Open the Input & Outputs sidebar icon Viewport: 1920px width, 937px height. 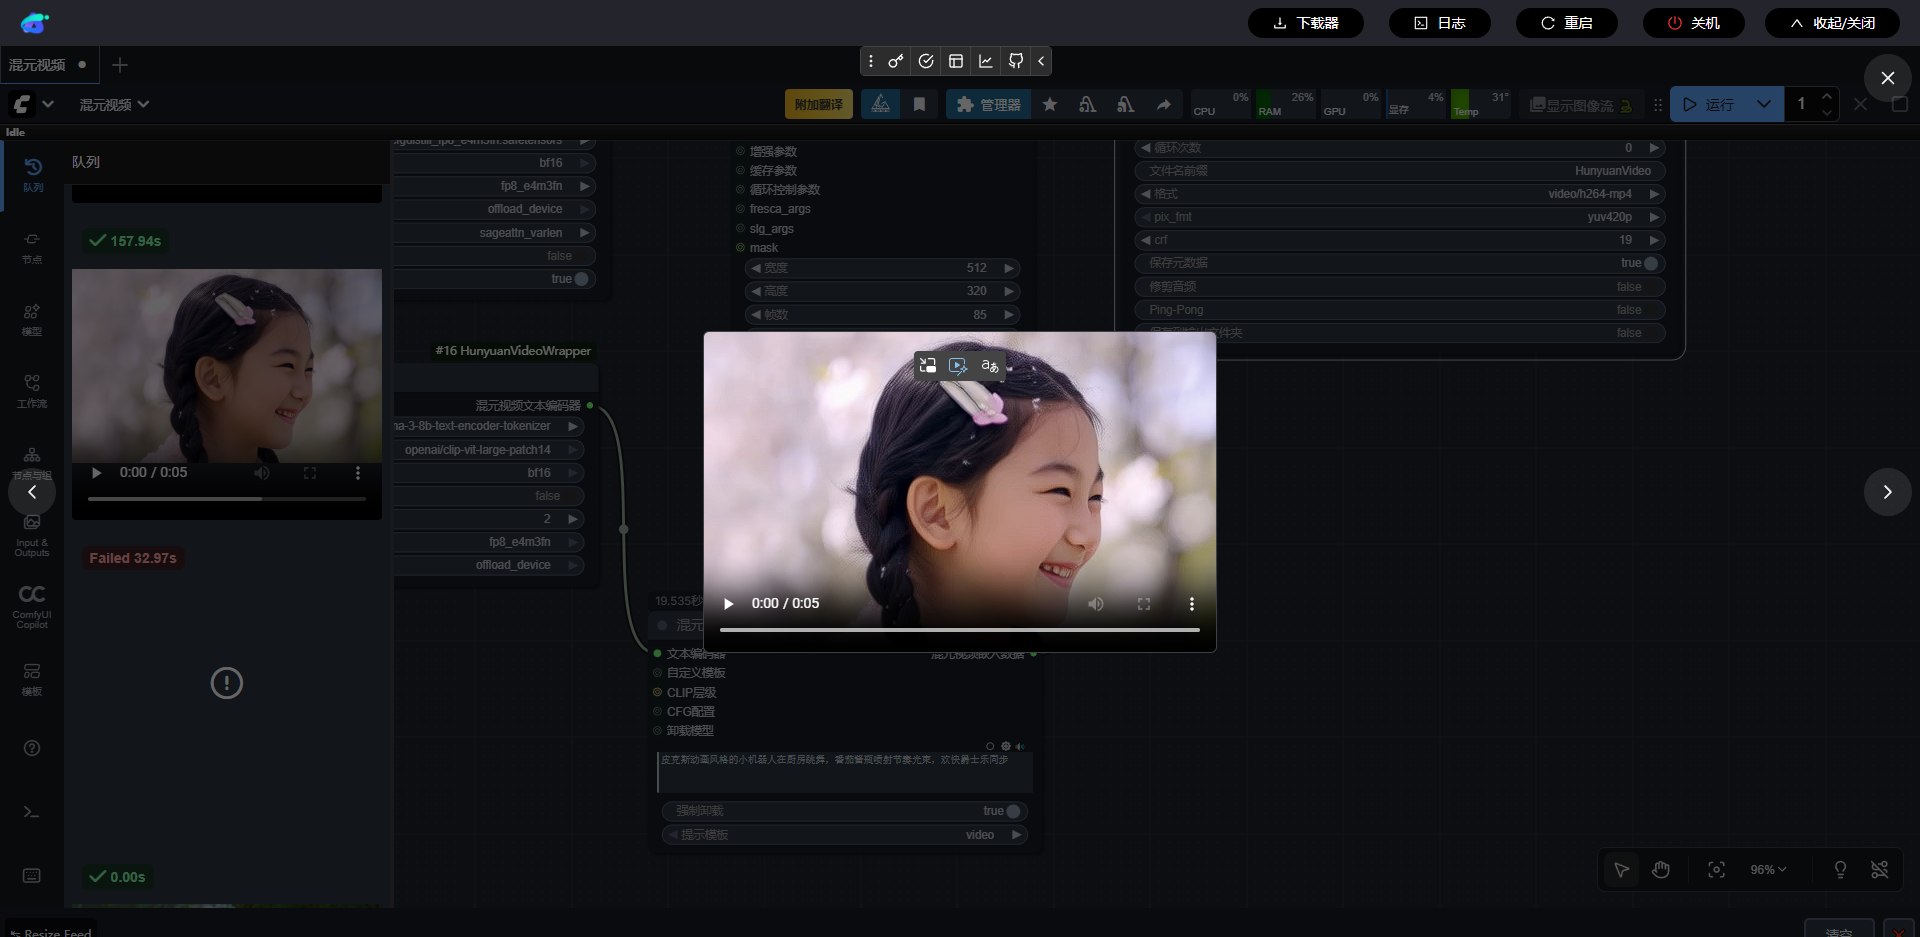click(32, 535)
